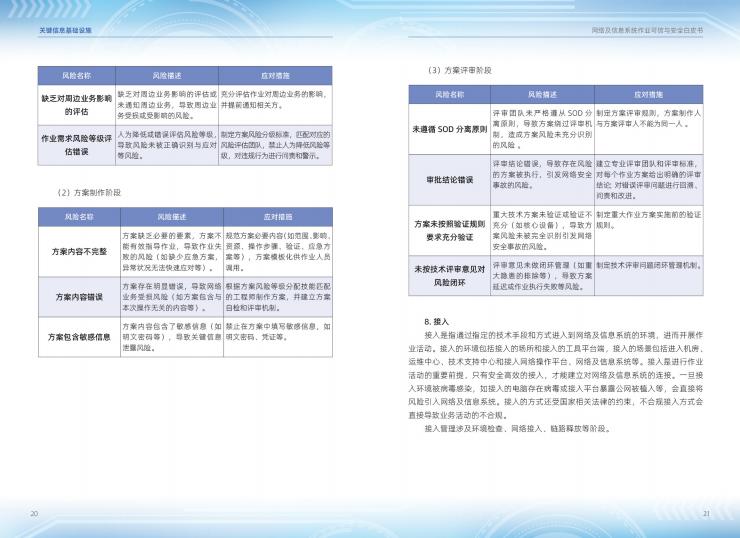Click the description cell starting '重大技术方案未验证'
Screen dimensions: 740x538
pyautogui.click(x=542, y=230)
